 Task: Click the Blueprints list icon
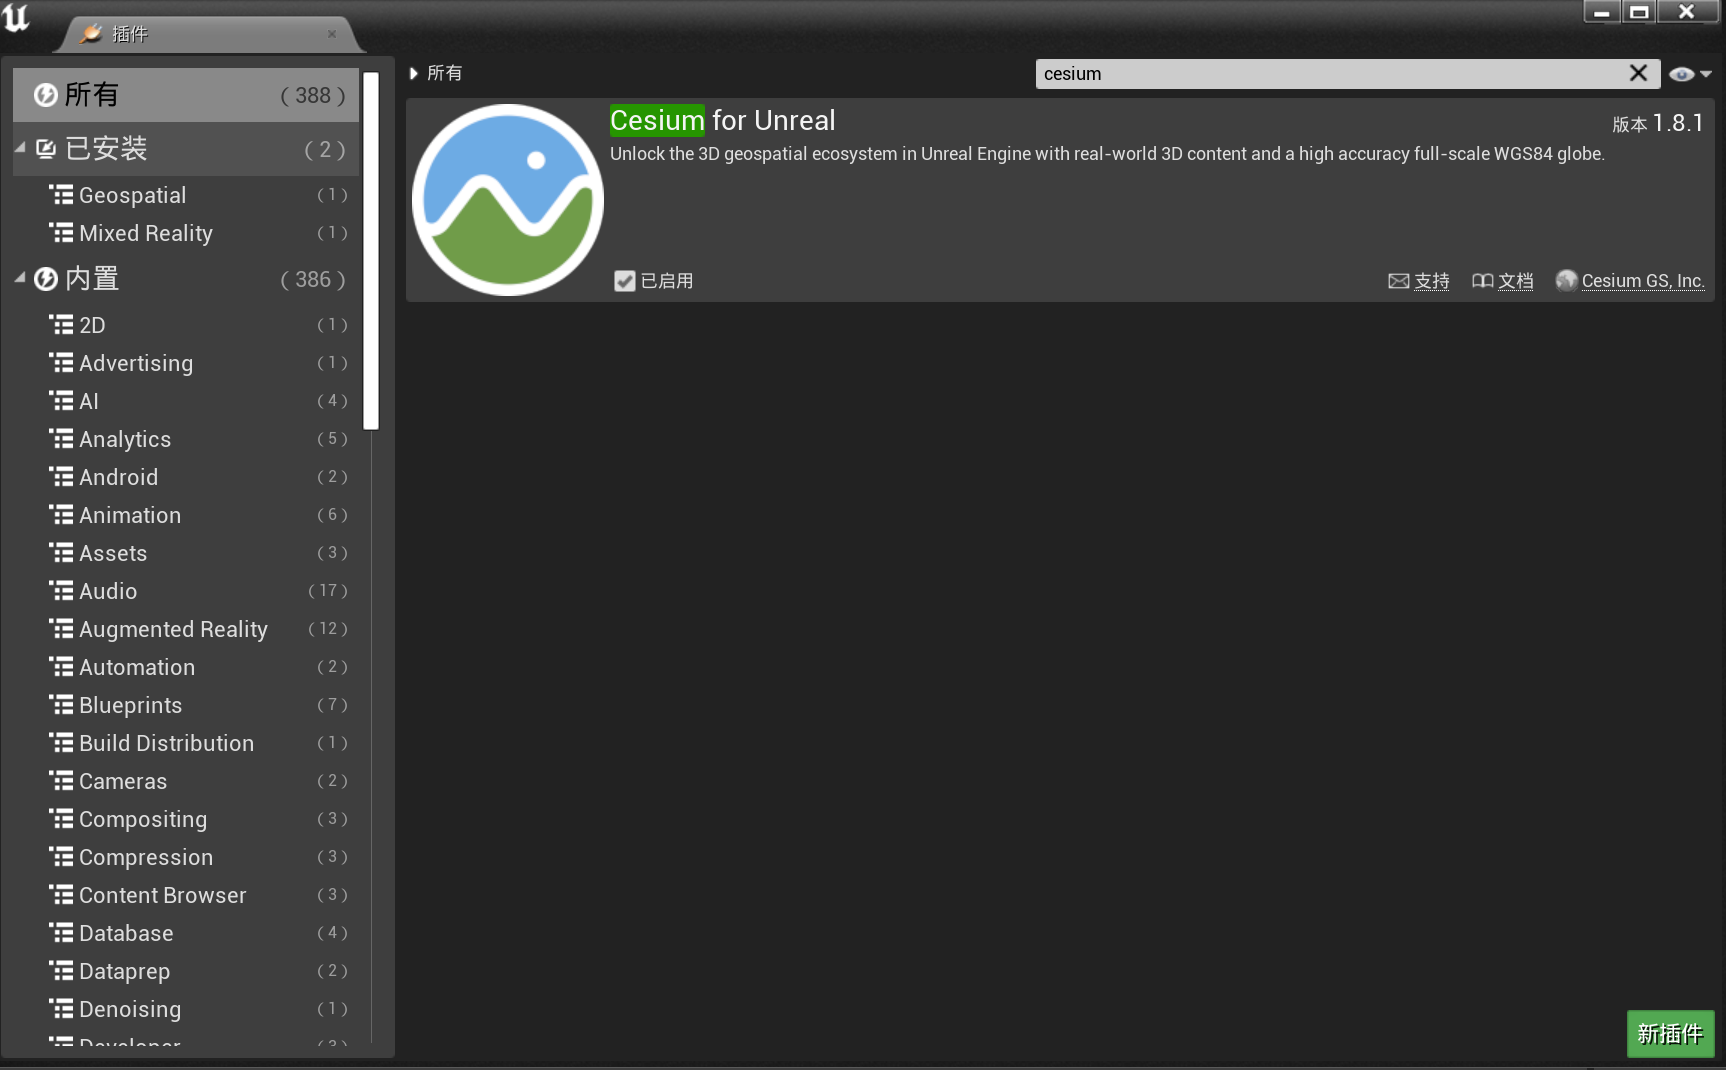click(x=61, y=705)
